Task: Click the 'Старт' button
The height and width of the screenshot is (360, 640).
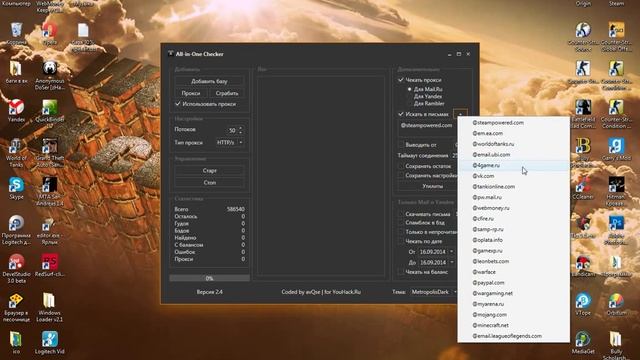Action: [x=209, y=171]
